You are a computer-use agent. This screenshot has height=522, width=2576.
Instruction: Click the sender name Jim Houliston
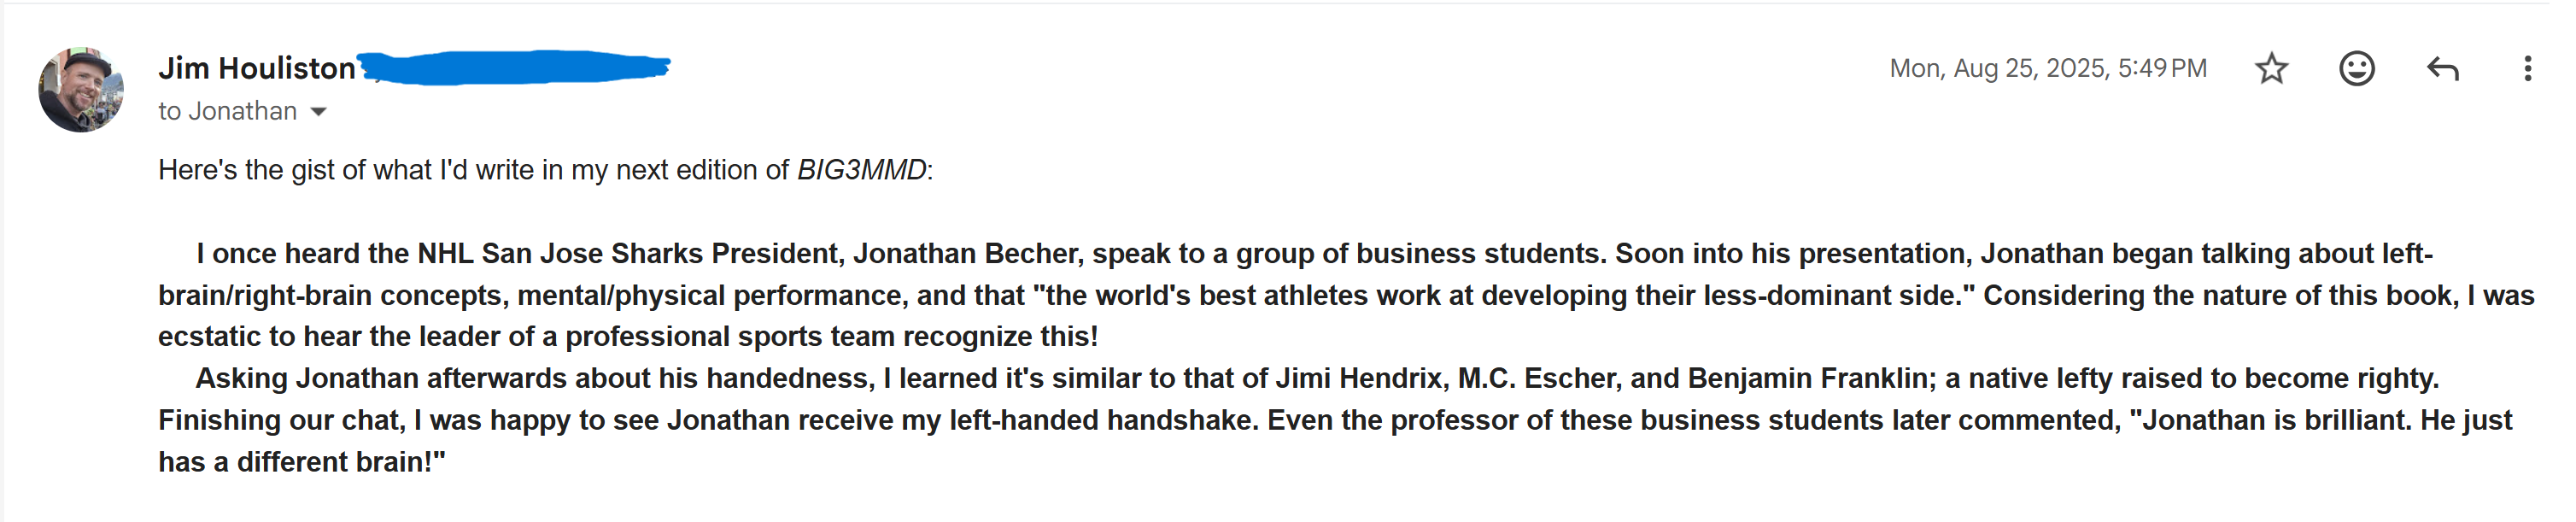(x=257, y=68)
